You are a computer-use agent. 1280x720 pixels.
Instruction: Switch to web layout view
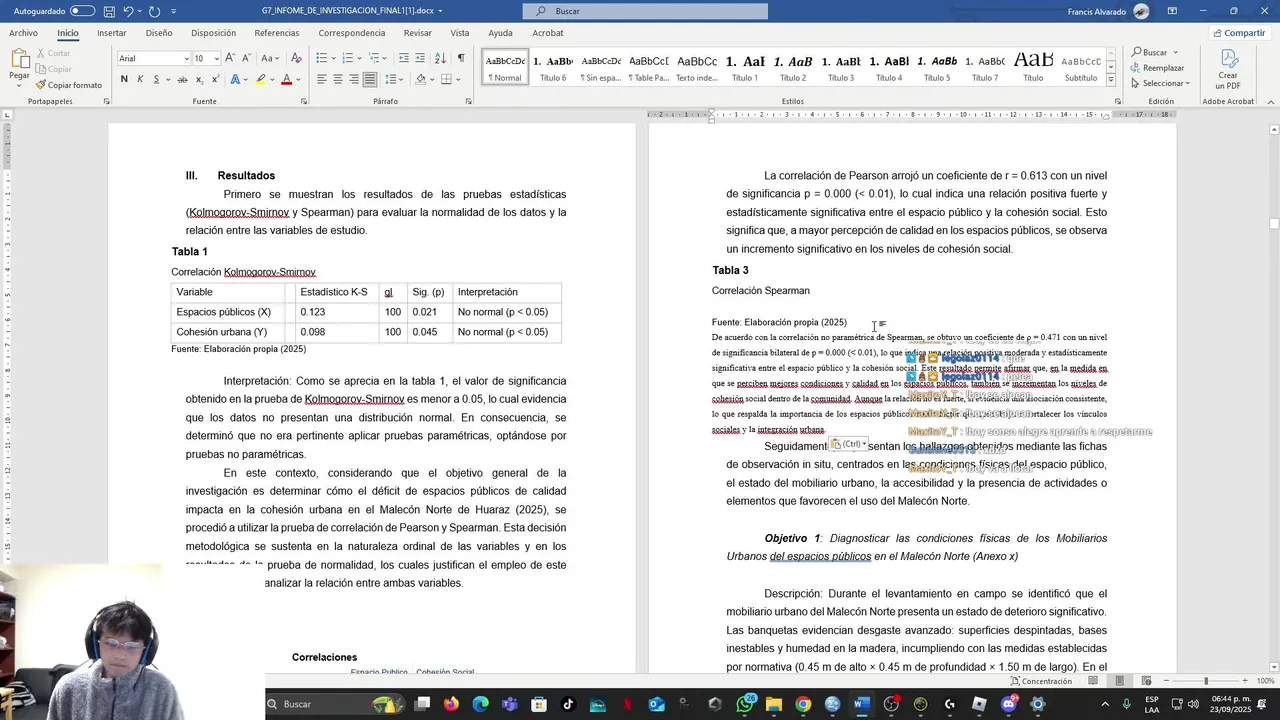tap(1146, 681)
